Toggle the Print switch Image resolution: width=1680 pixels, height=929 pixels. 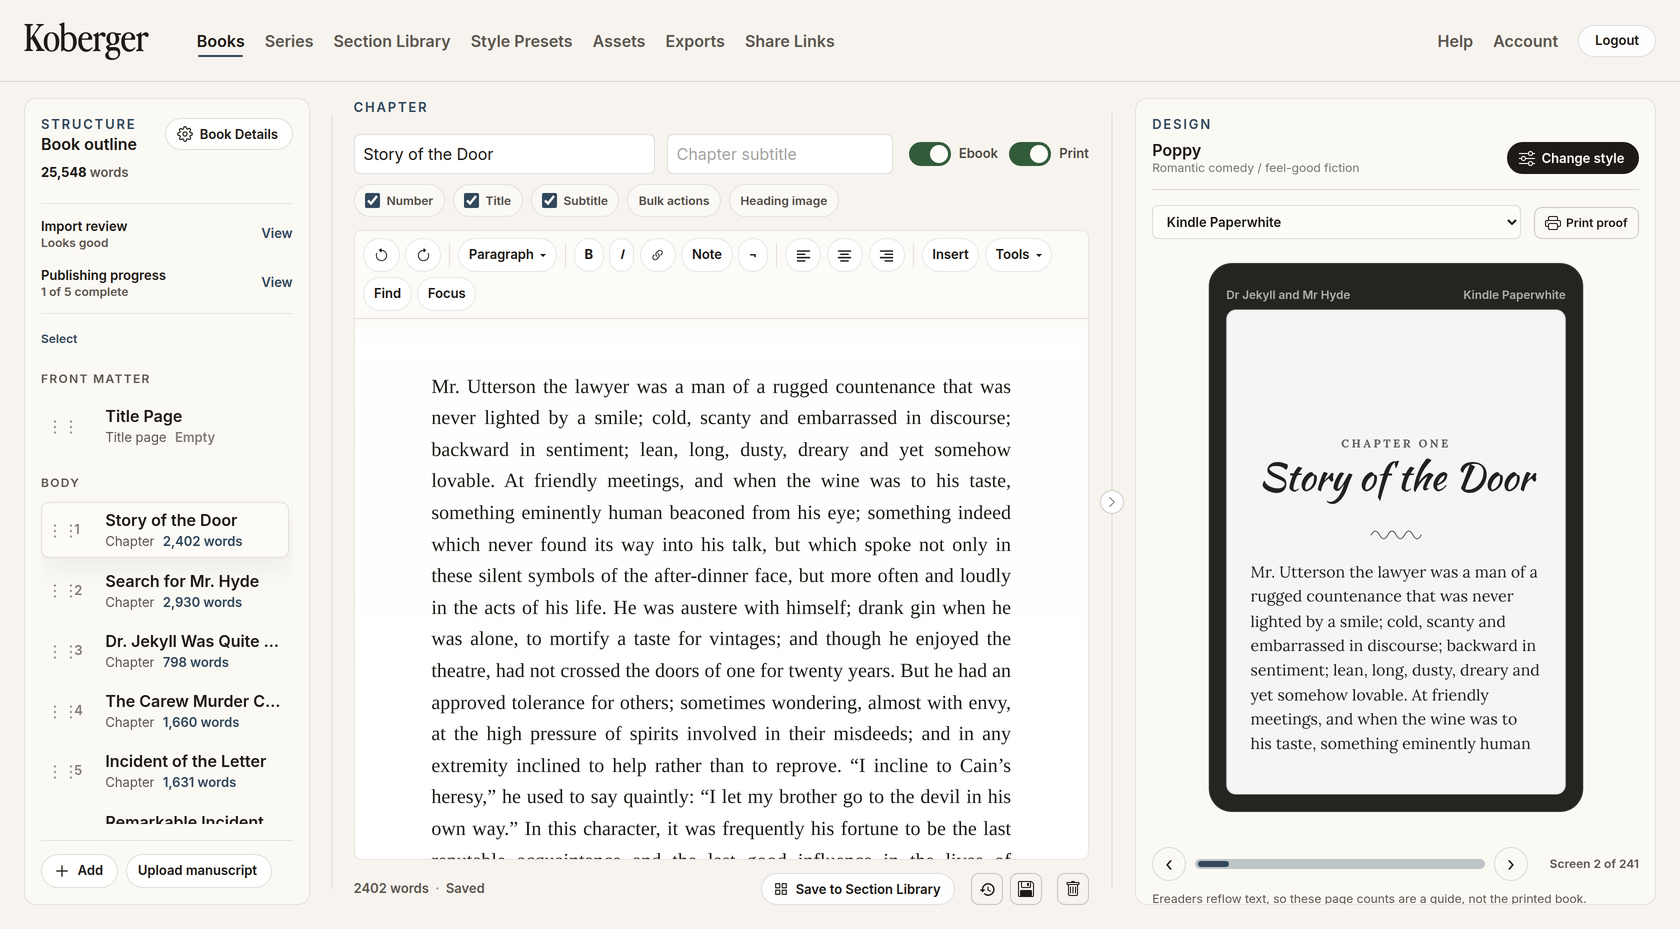coord(1029,154)
